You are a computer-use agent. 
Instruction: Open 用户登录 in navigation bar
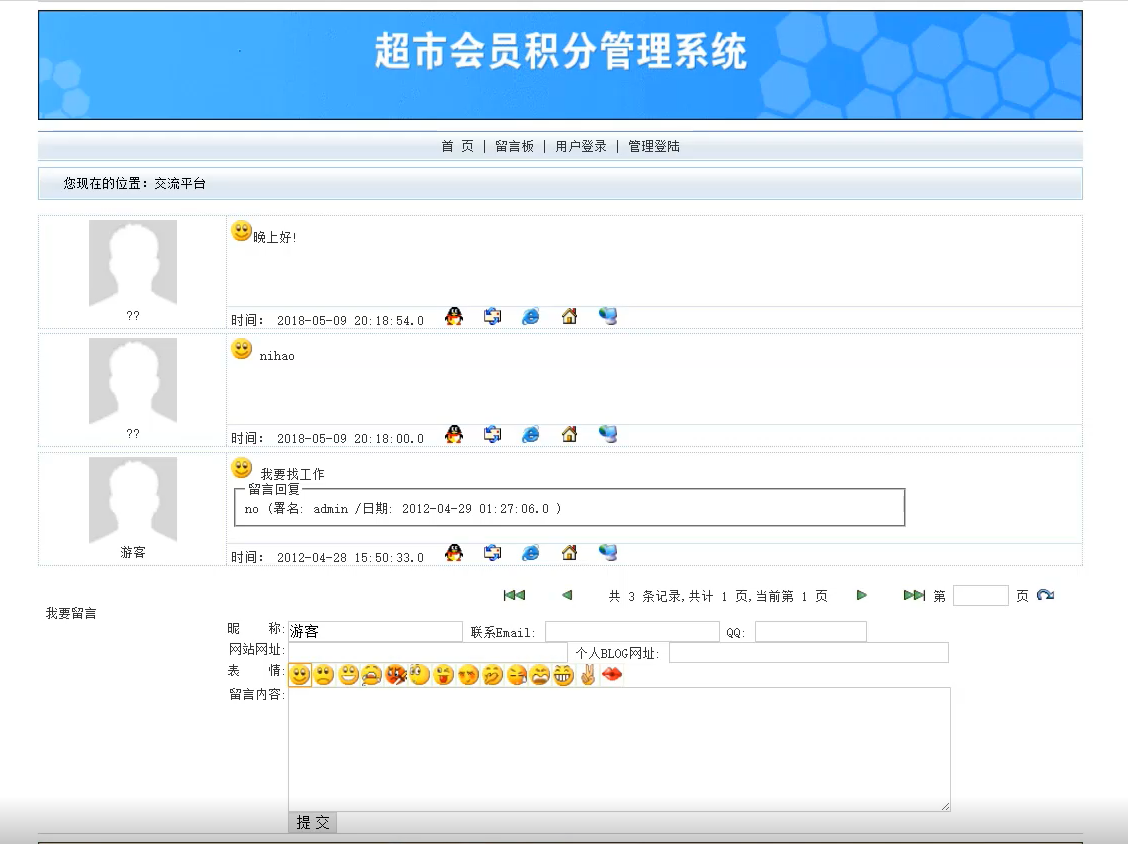pyautogui.click(x=581, y=146)
